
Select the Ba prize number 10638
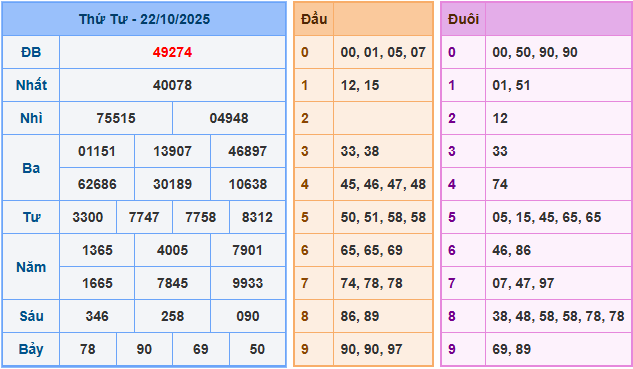click(x=247, y=184)
